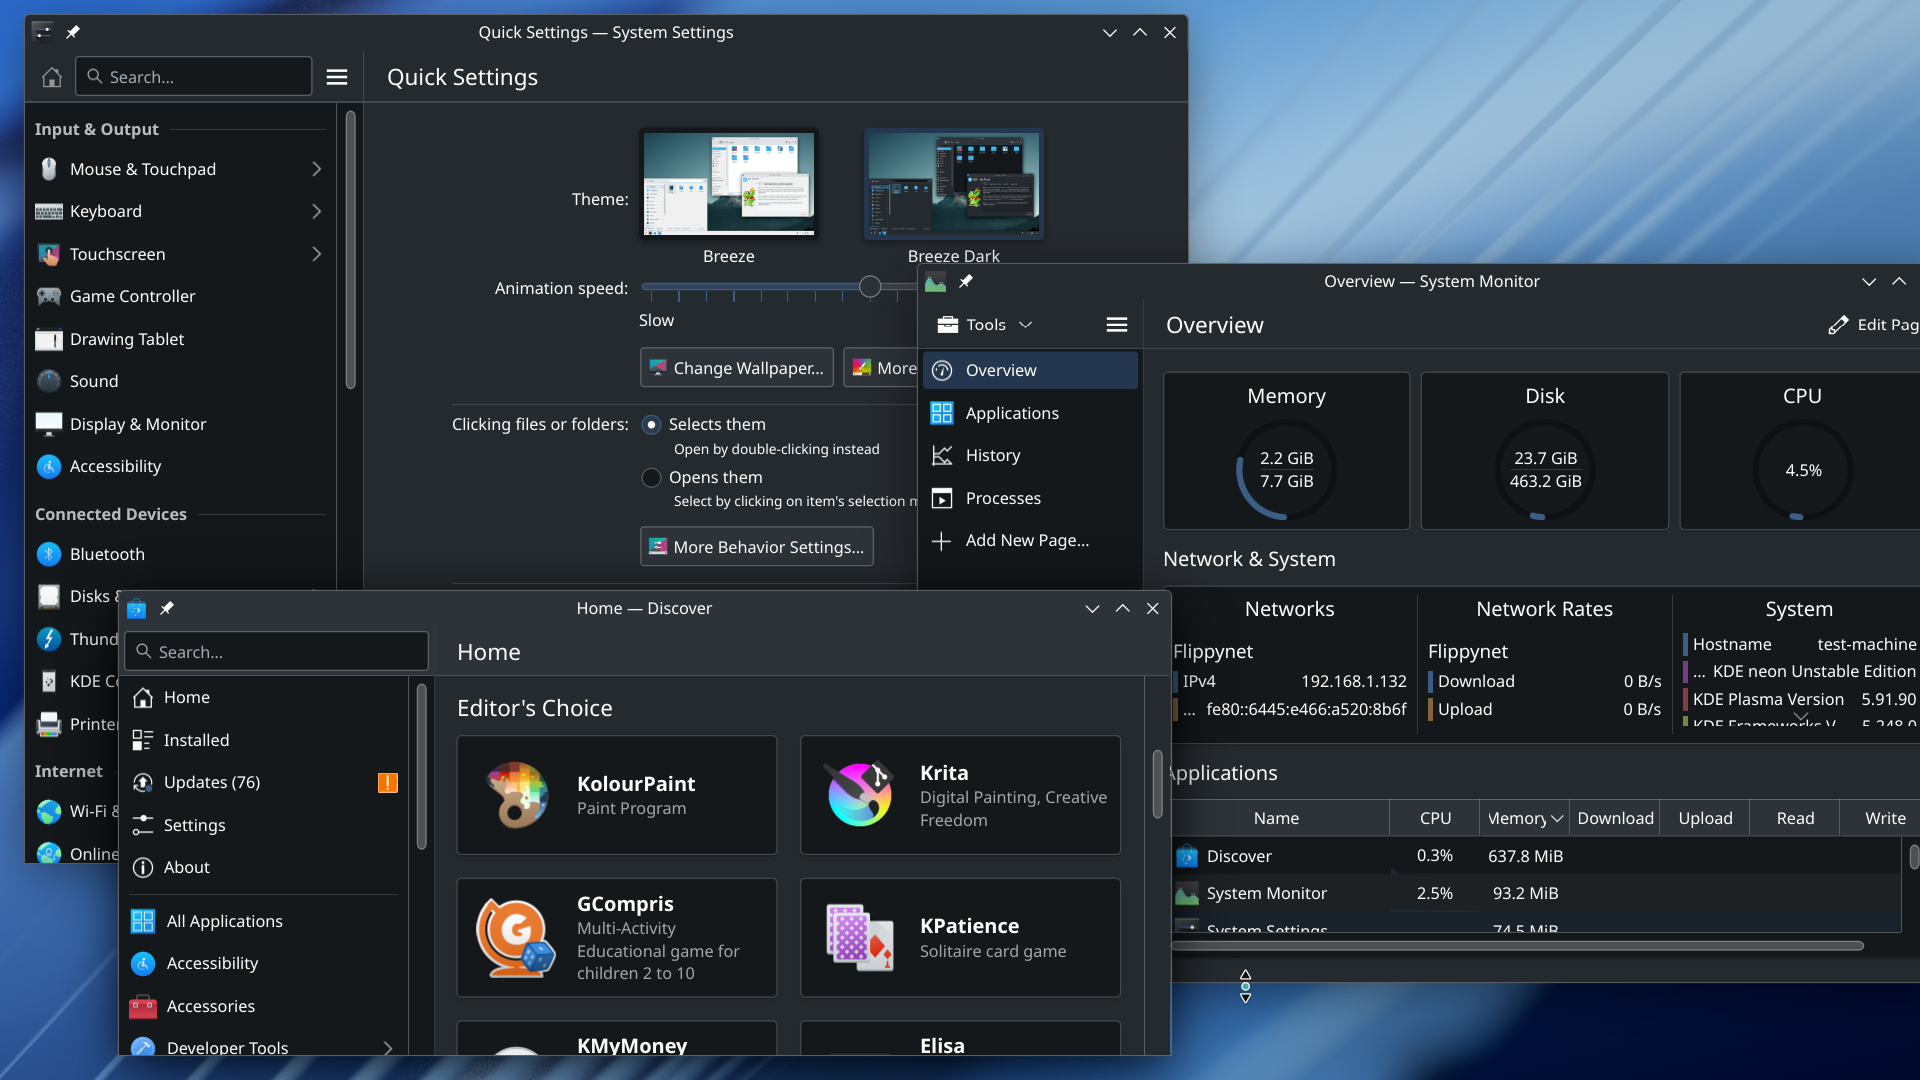Click the KolourPaint palette icon
1920x1080 pixels.
point(517,795)
